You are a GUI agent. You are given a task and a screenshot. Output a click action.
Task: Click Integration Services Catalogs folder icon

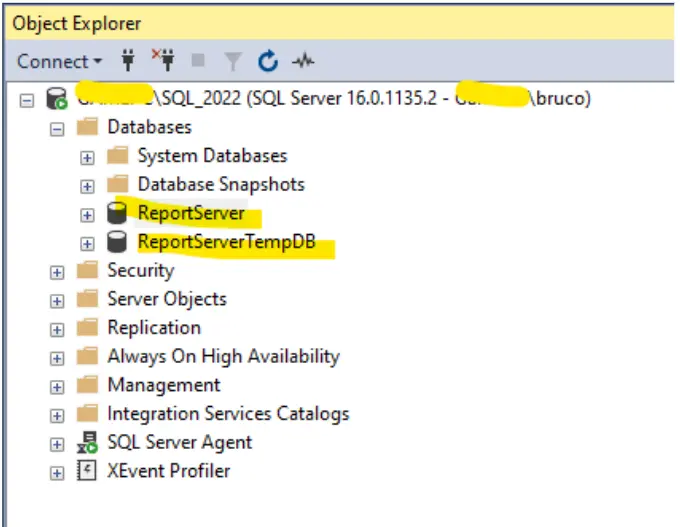click(x=88, y=413)
